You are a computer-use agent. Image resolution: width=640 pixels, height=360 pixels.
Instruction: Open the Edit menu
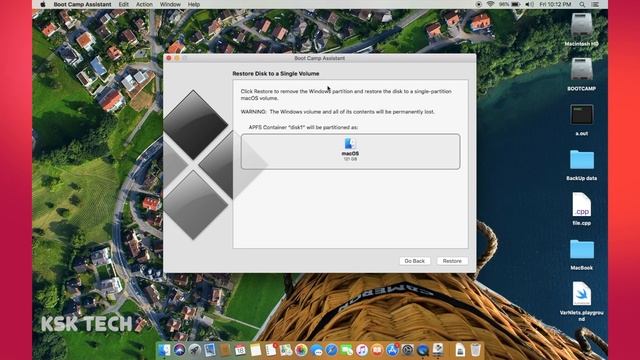124,4
